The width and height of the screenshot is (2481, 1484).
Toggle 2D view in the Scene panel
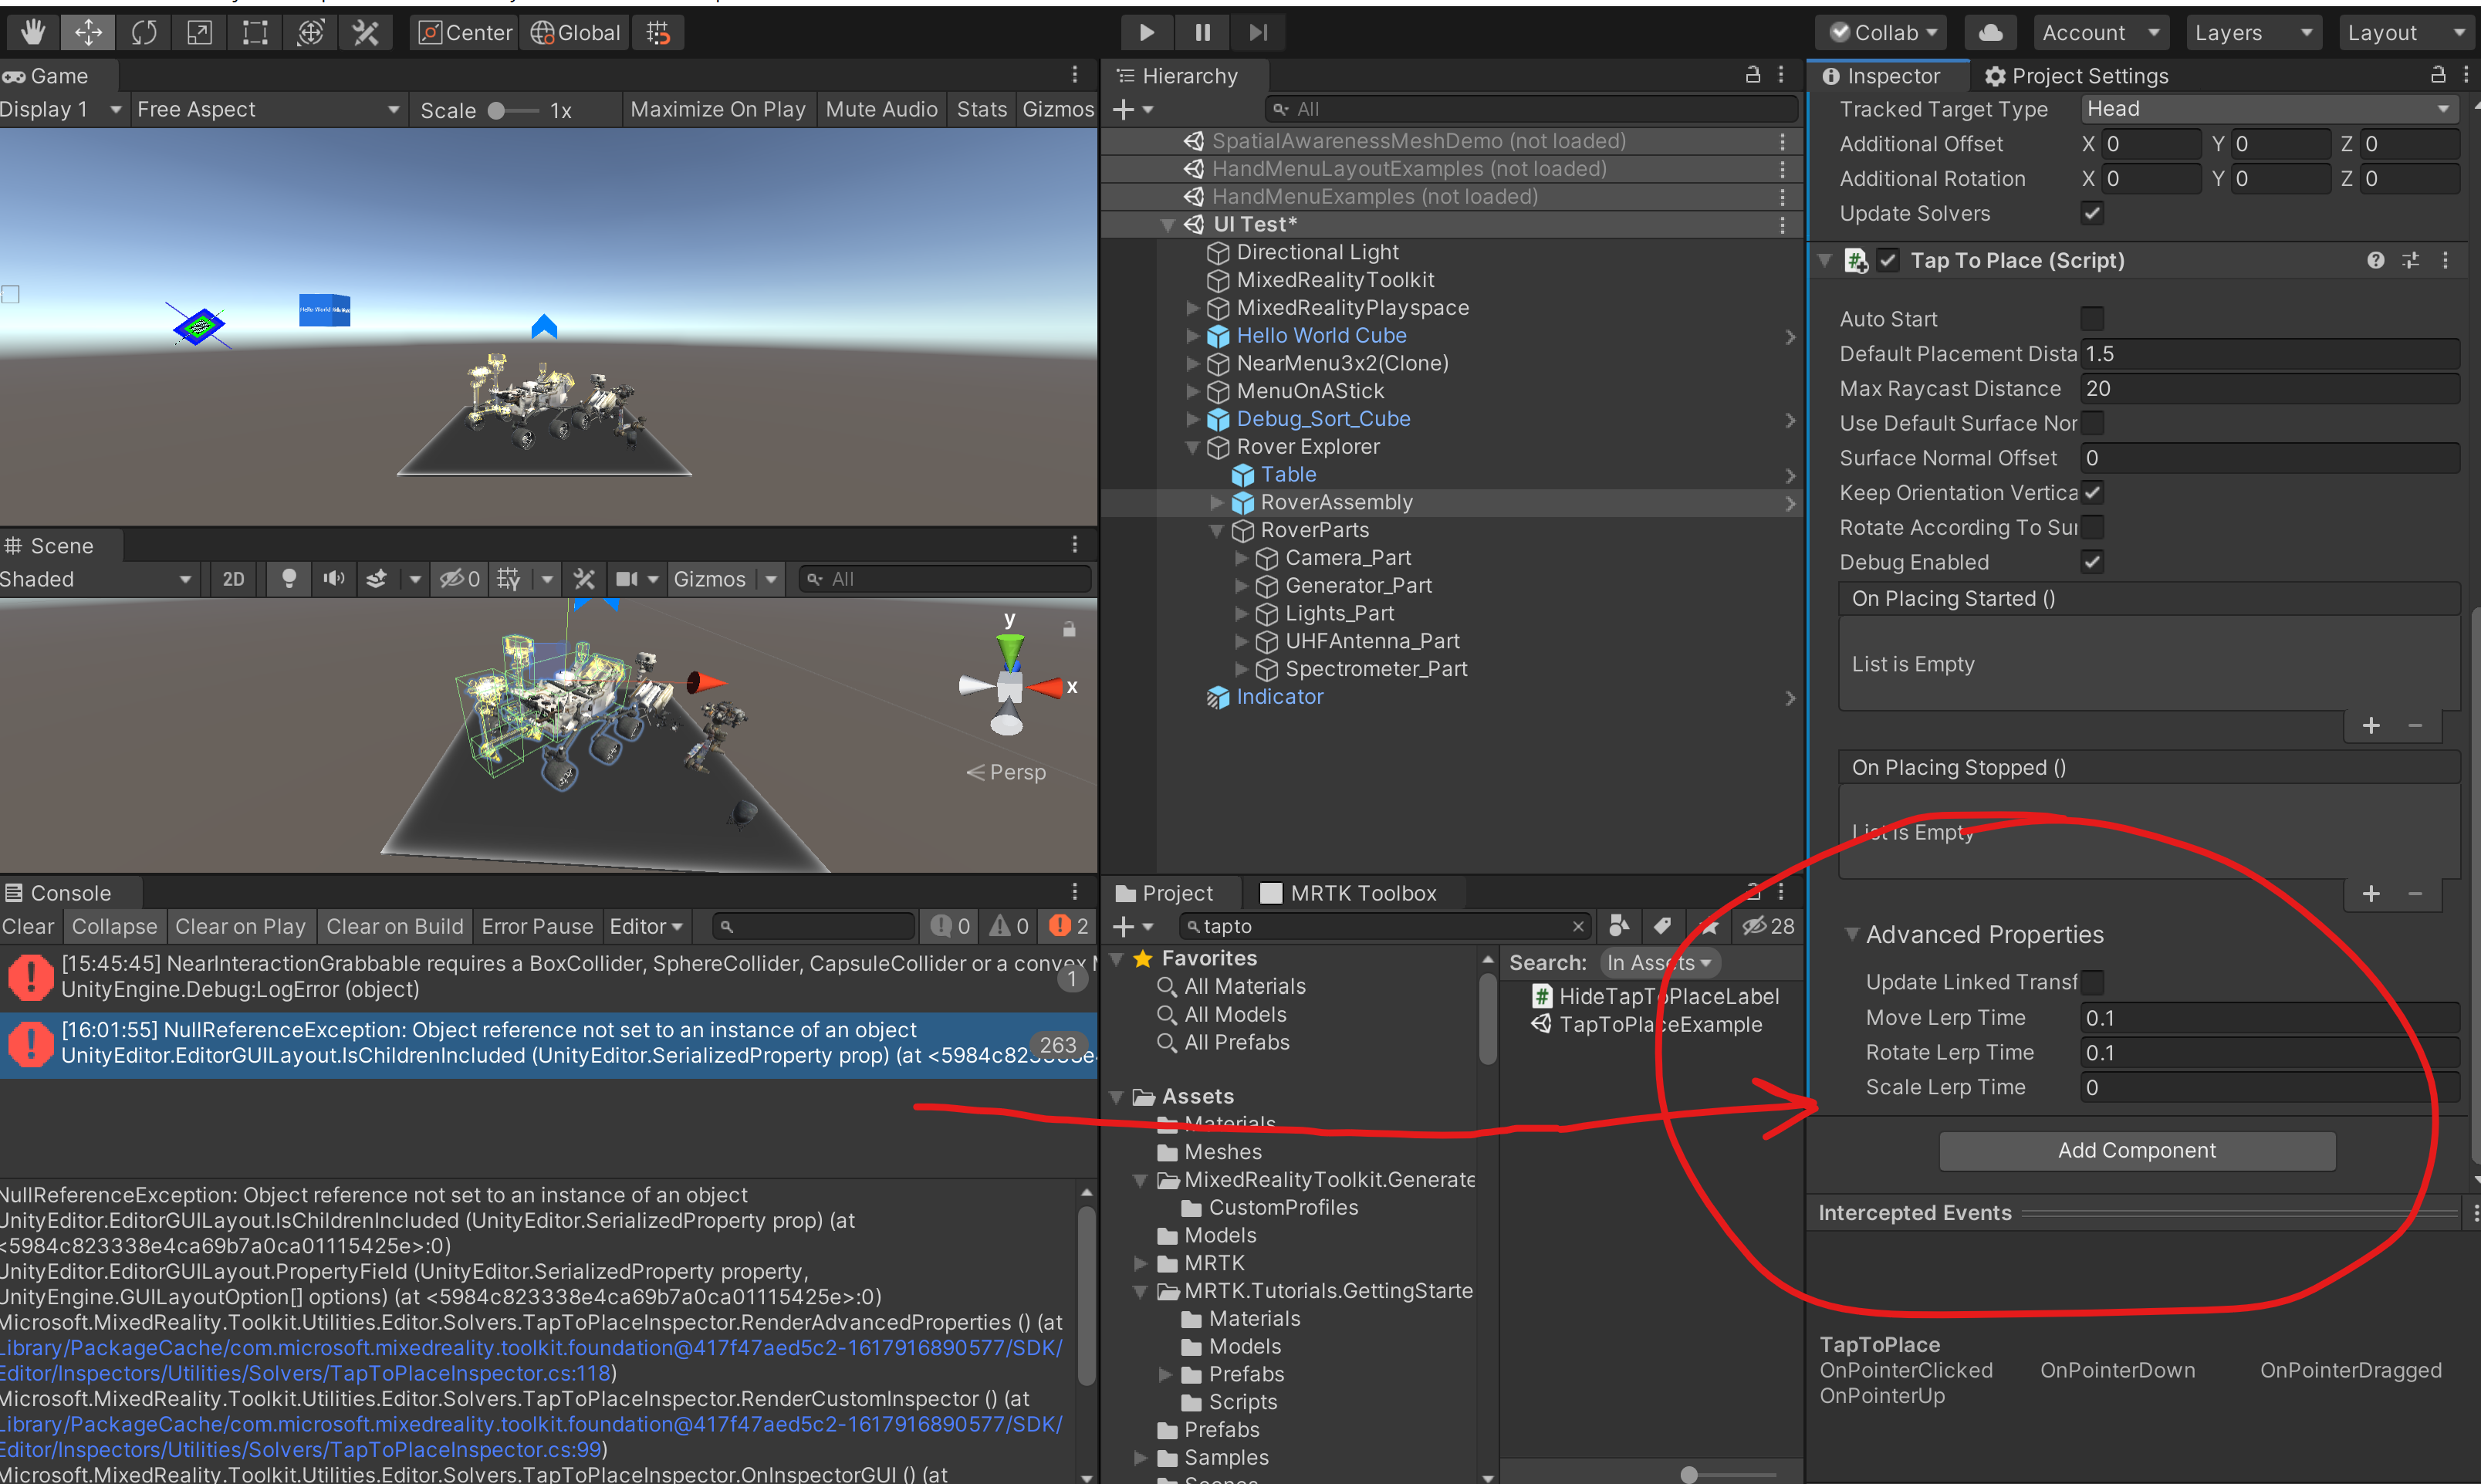[x=233, y=578]
